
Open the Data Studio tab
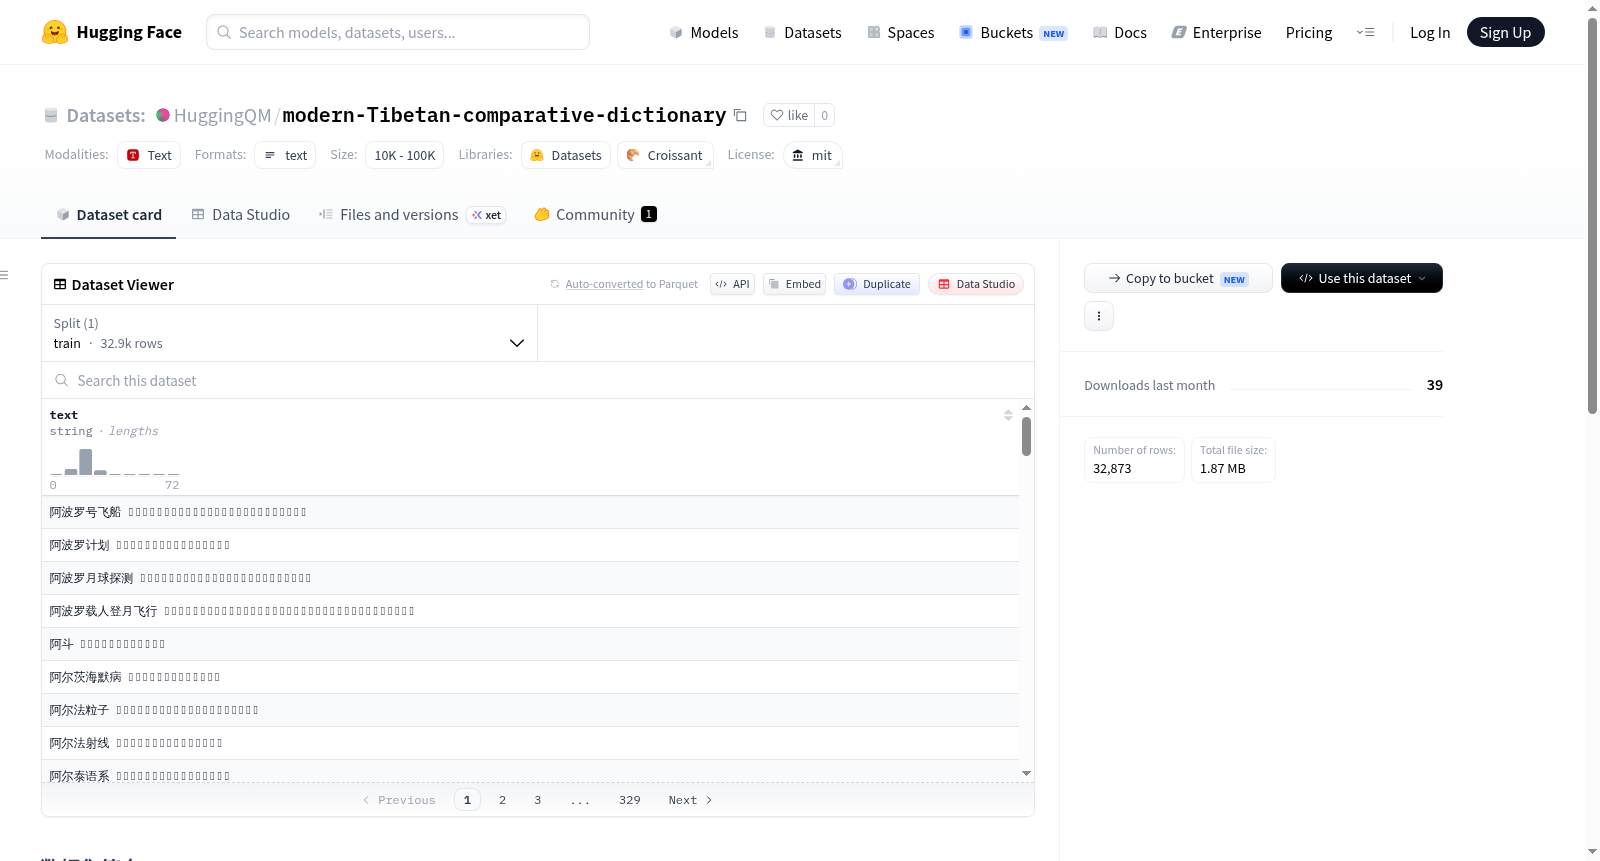(x=241, y=215)
